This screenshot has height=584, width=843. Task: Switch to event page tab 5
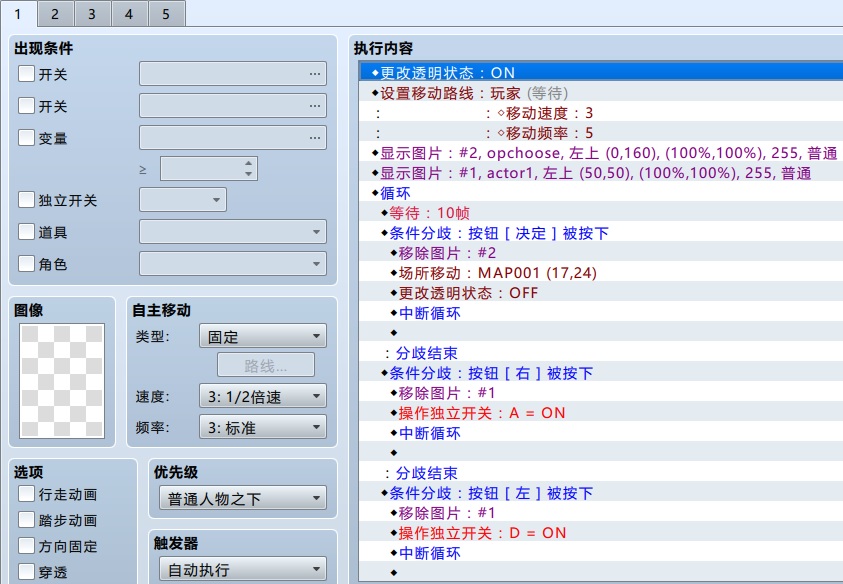click(167, 14)
